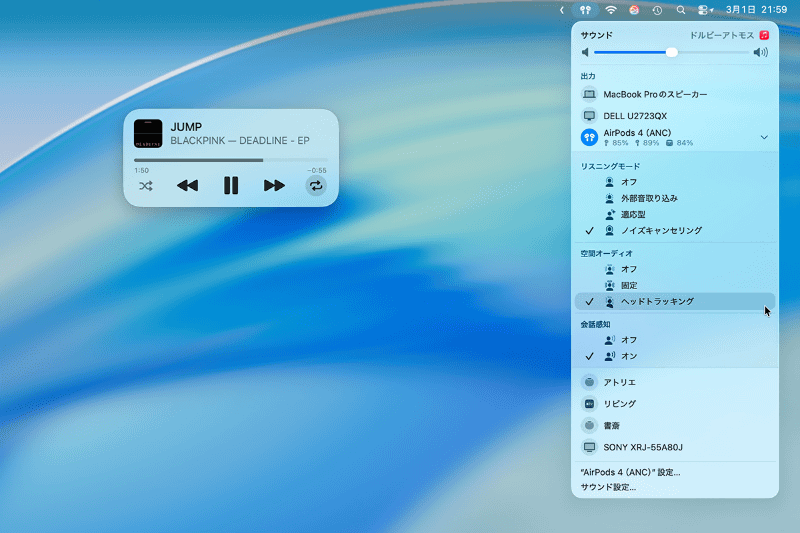Set listening mode to 適応型
This screenshot has width=800, height=533.
[675, 215]
